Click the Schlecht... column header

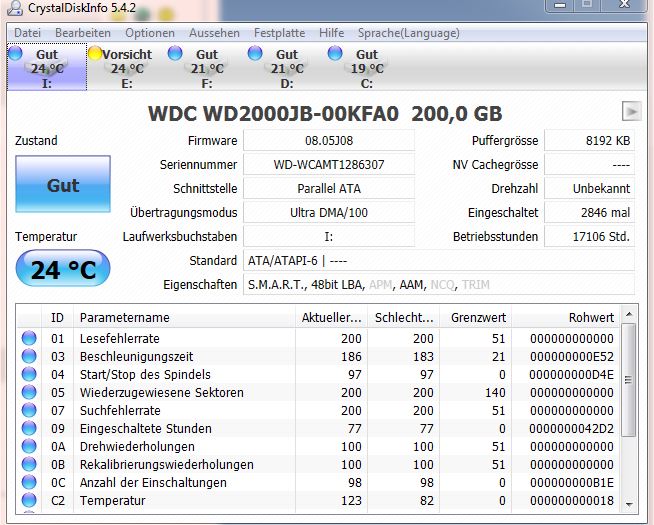404,317
